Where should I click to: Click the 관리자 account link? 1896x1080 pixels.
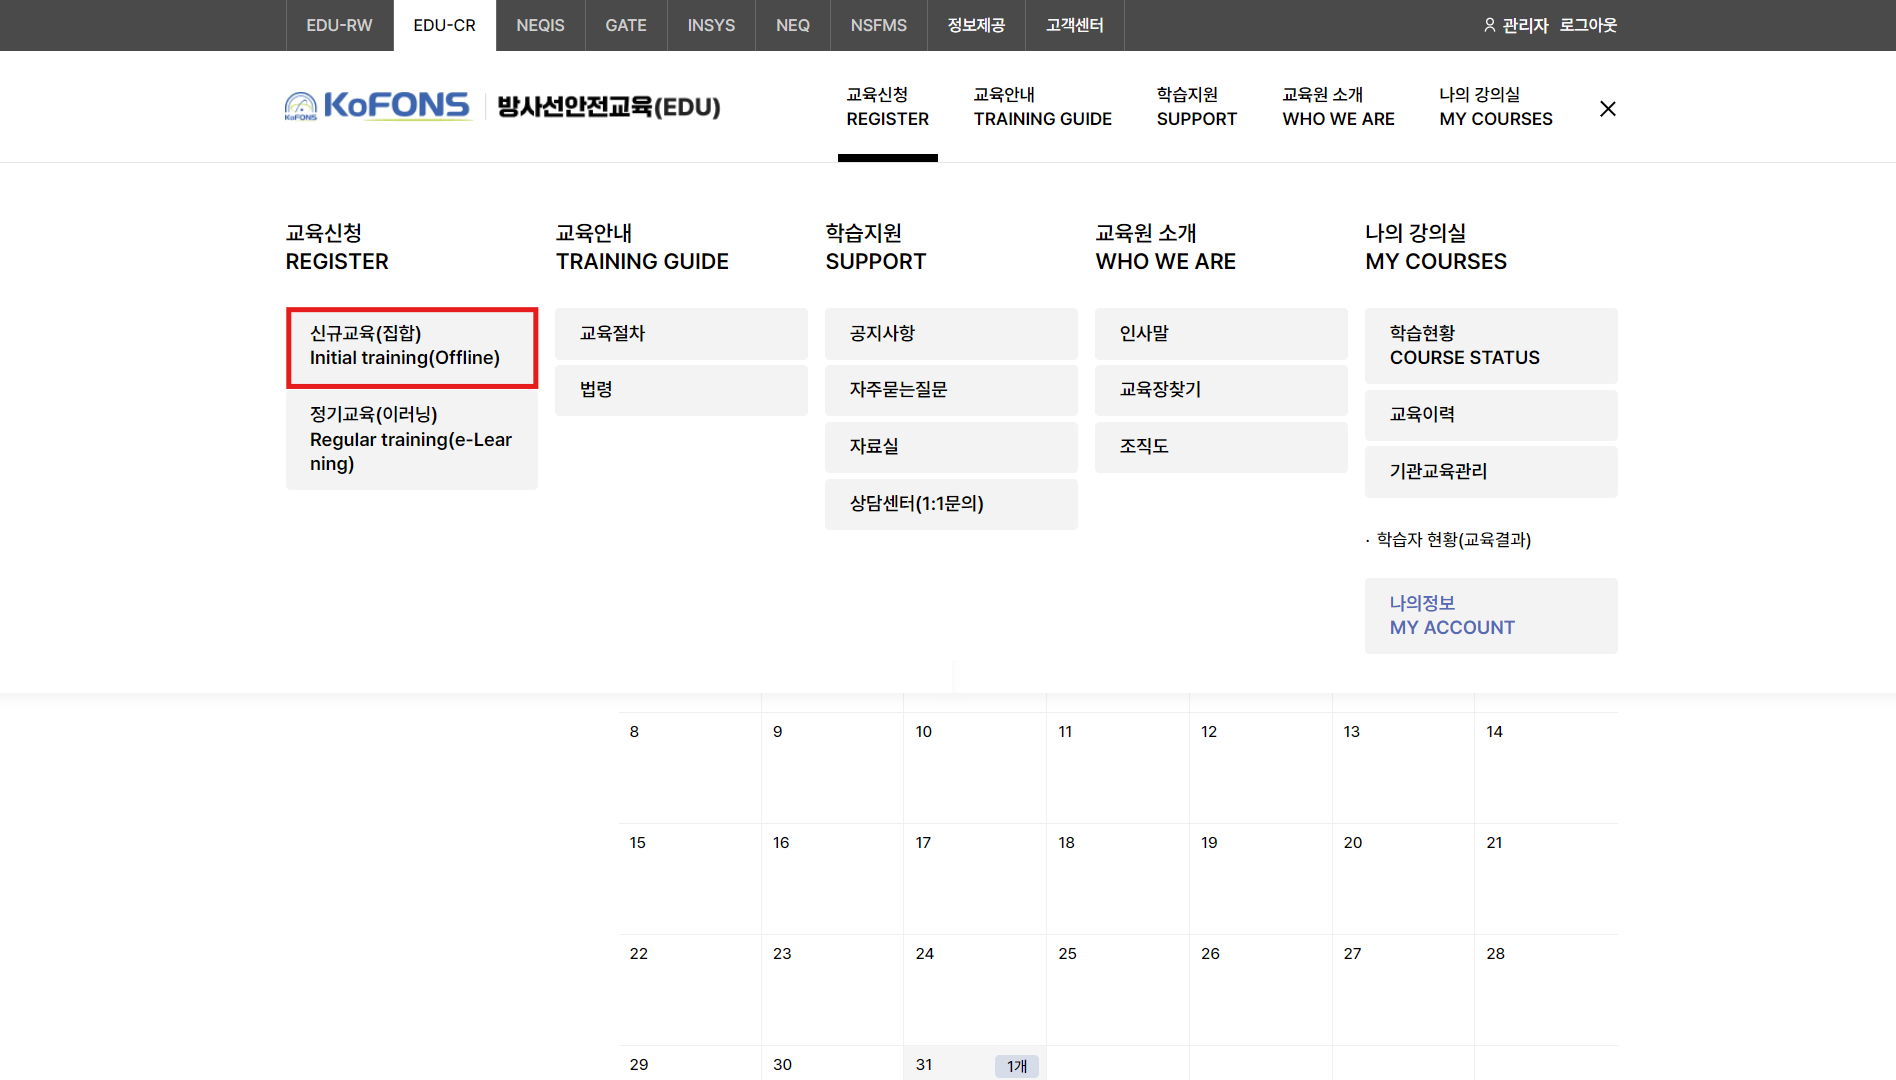tap(1525, 25)
